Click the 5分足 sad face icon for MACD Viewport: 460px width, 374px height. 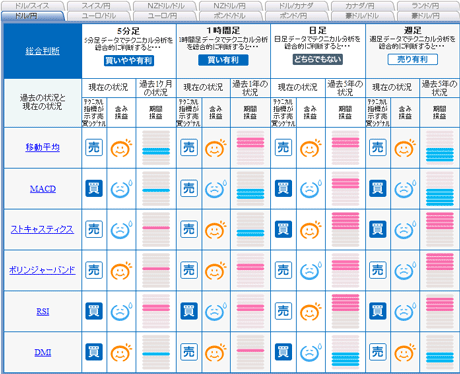click(x=121, y=189)
